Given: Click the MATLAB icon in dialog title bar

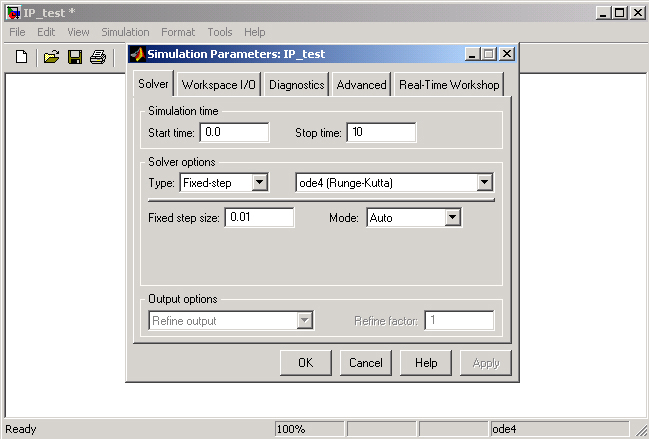Looking at the screenshot, I should pyautogui.click(x=137, y=54).
